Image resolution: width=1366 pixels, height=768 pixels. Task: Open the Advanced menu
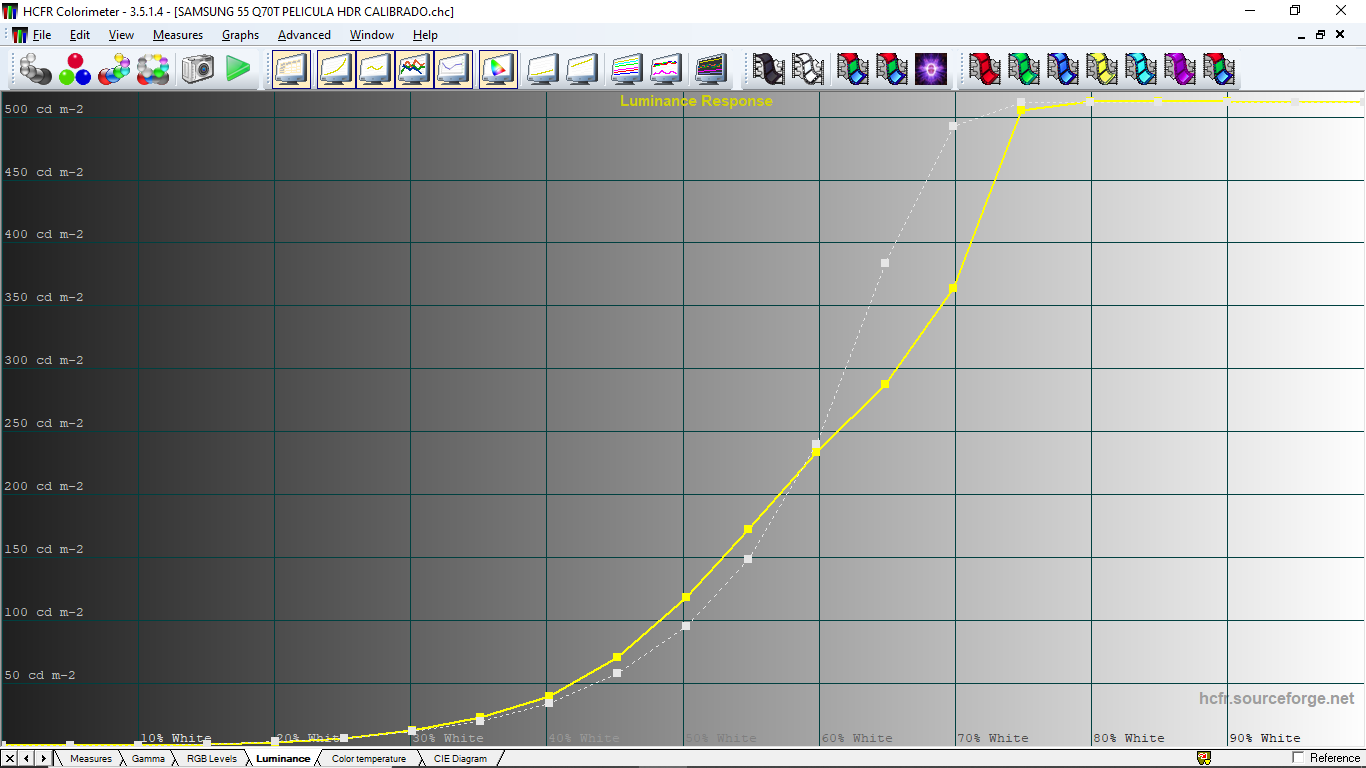[x=304, y=35]
